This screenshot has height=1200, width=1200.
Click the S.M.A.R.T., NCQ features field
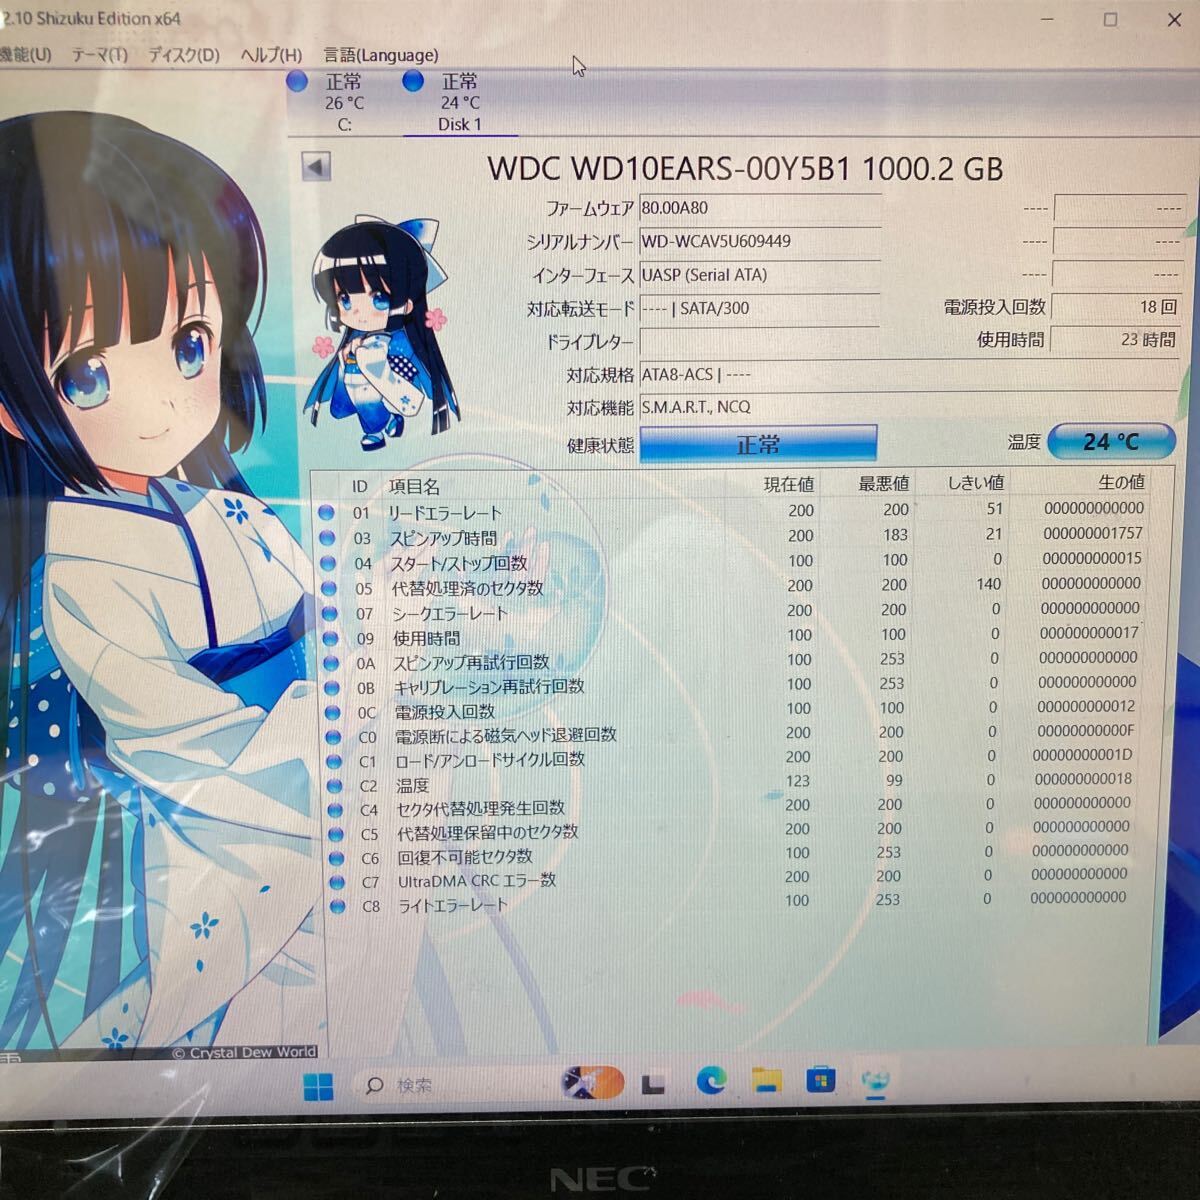coord(908,407)
